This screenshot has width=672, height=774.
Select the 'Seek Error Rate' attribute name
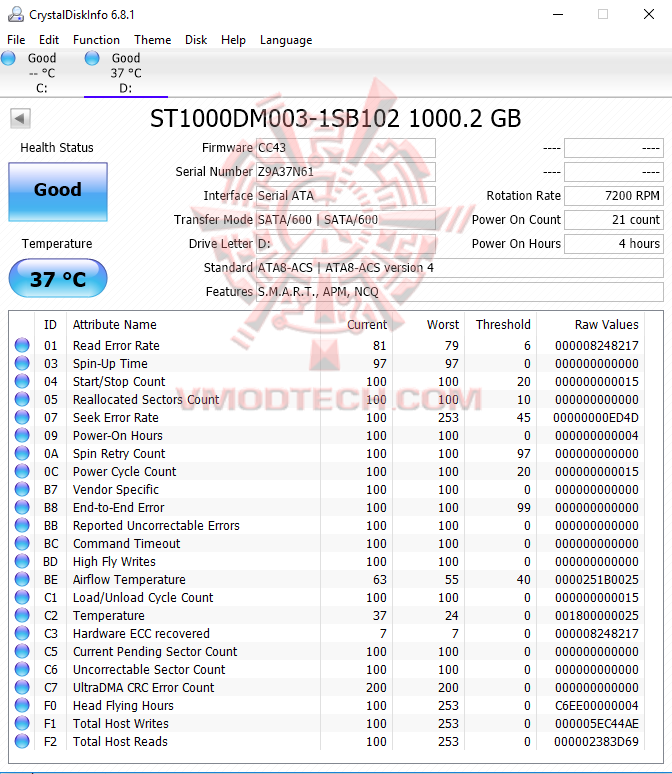[116, 418]
